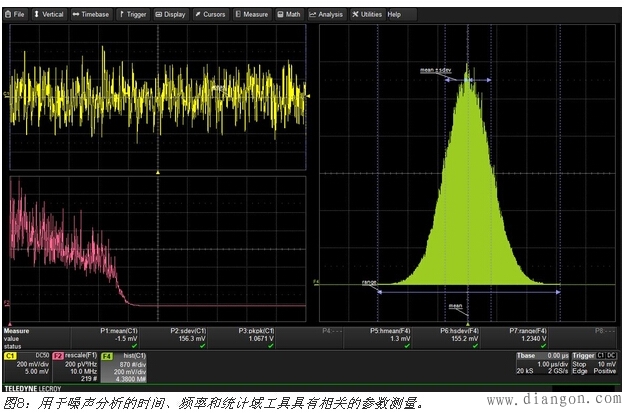This screenshot has height=413, width=627.
Task: Open the Display menu
Action: (171, 15)
